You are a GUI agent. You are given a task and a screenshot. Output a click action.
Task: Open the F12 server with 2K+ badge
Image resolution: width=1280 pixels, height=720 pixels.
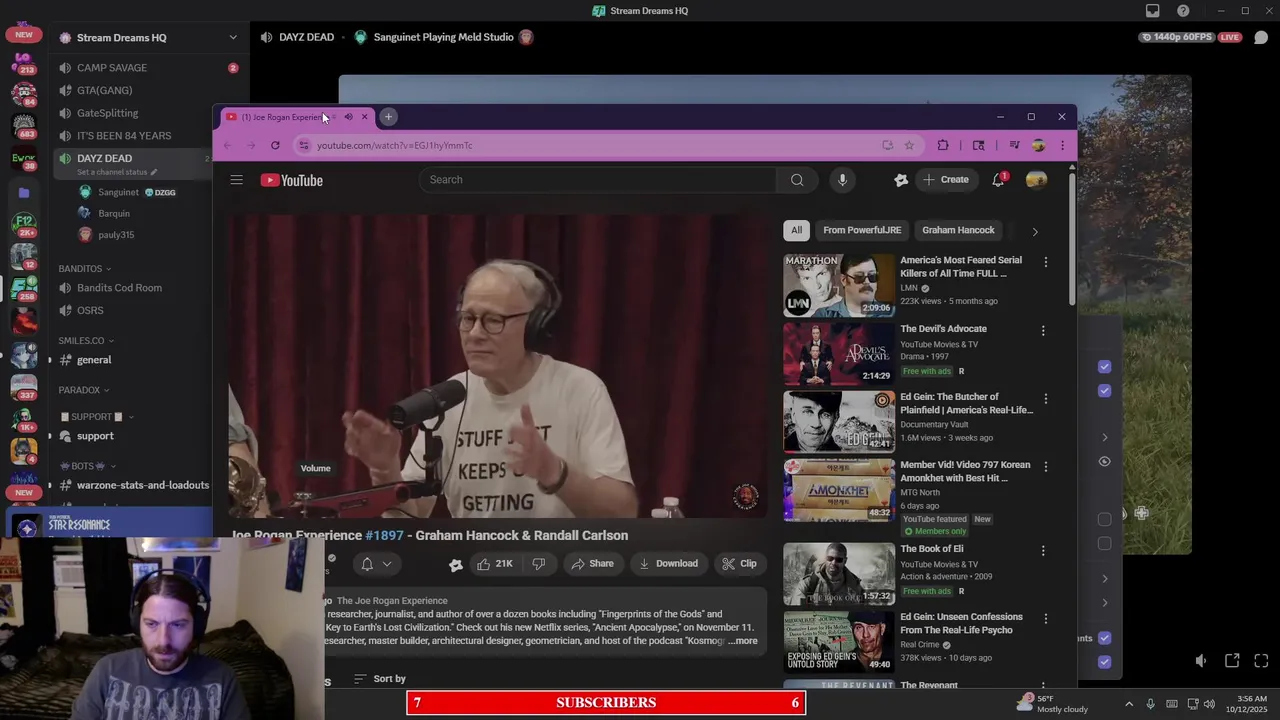point(24,225)
